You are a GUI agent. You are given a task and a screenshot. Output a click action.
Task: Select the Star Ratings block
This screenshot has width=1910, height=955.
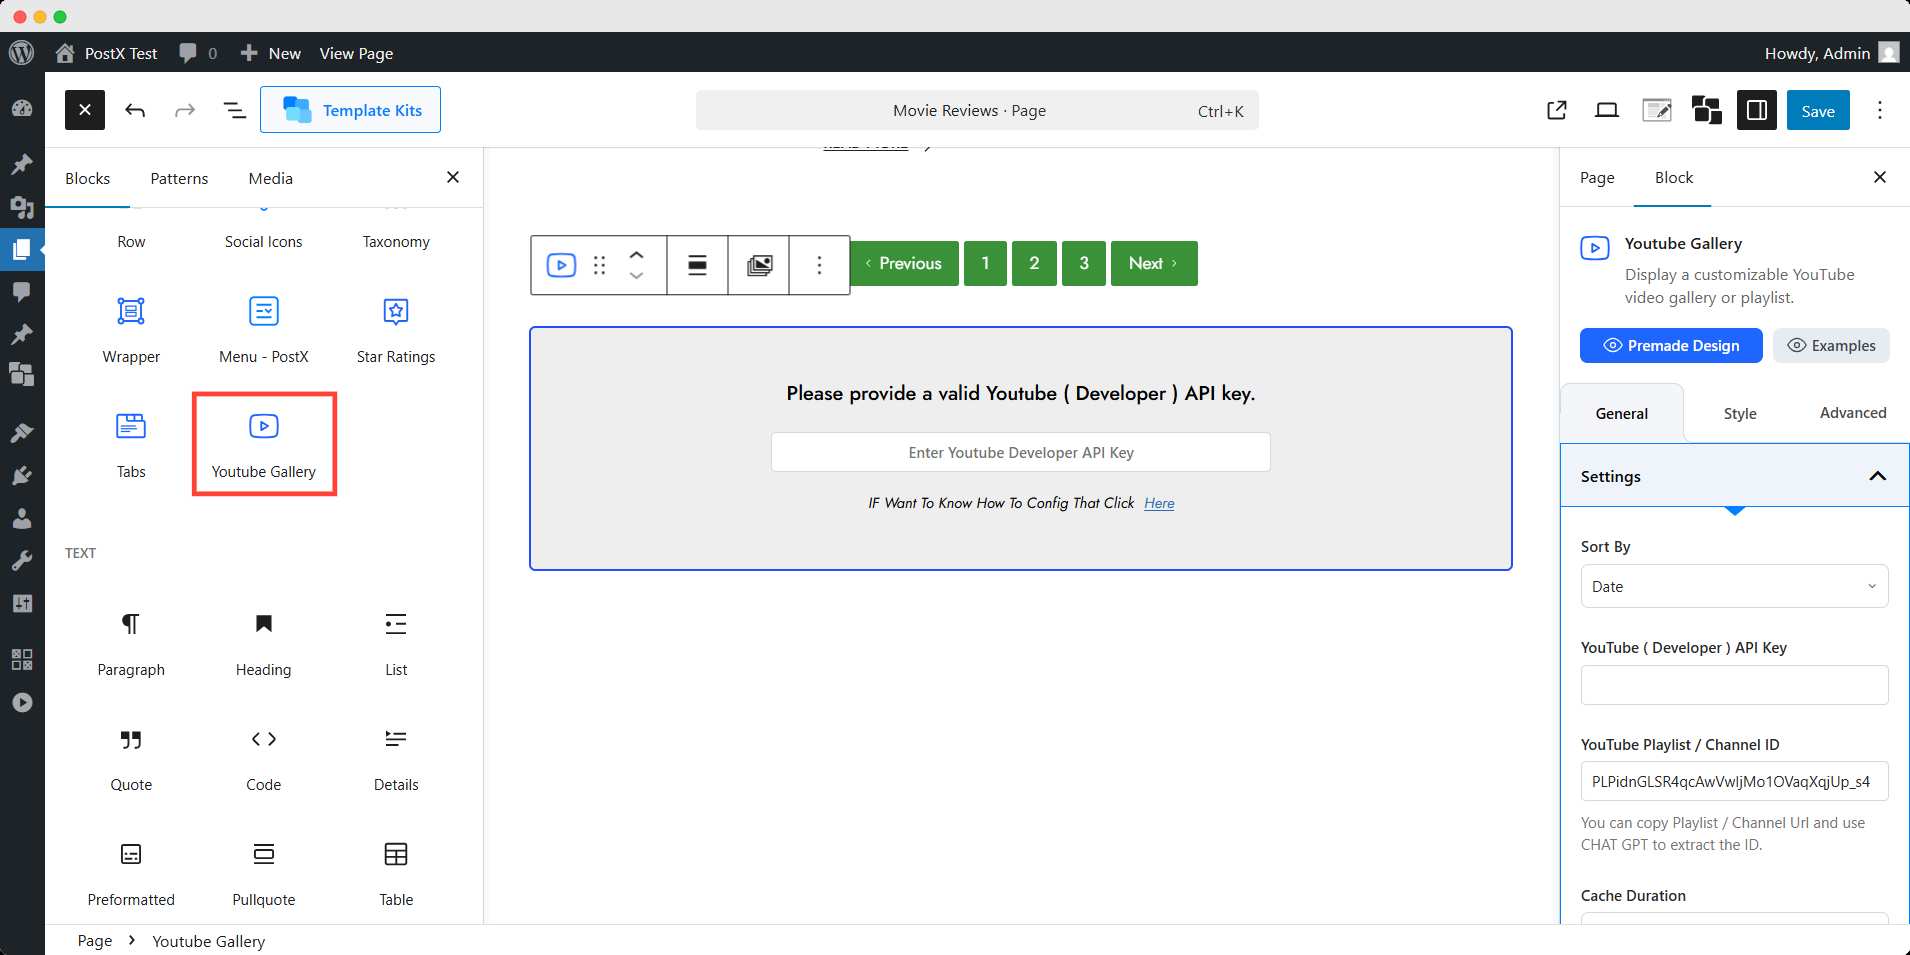point(396,329)
